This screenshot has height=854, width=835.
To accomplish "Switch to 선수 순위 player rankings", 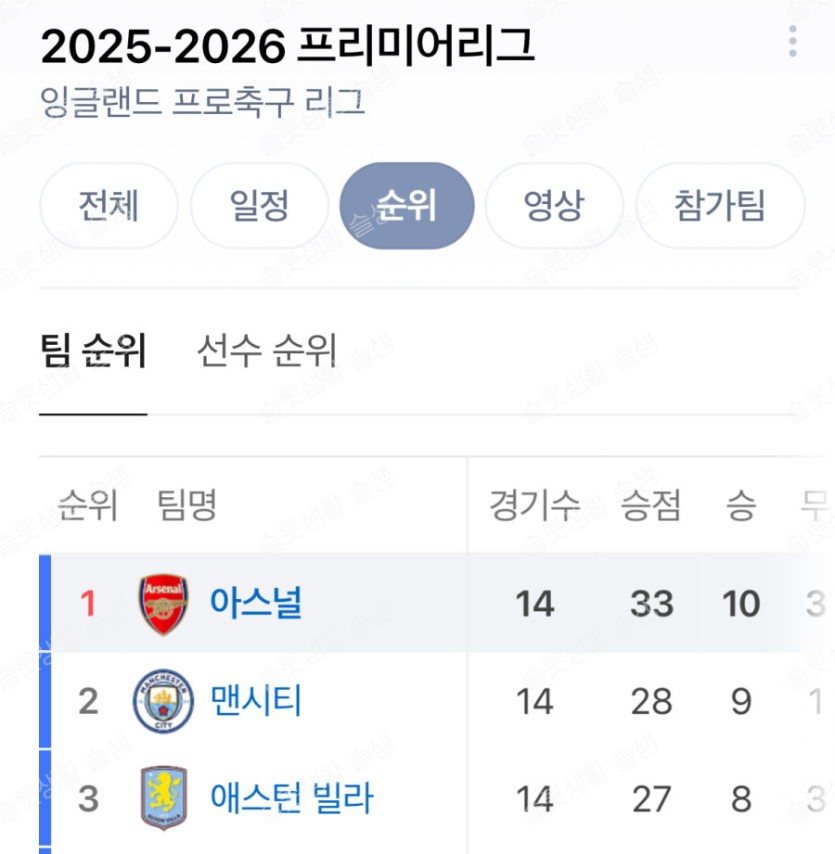I will 266,352.
